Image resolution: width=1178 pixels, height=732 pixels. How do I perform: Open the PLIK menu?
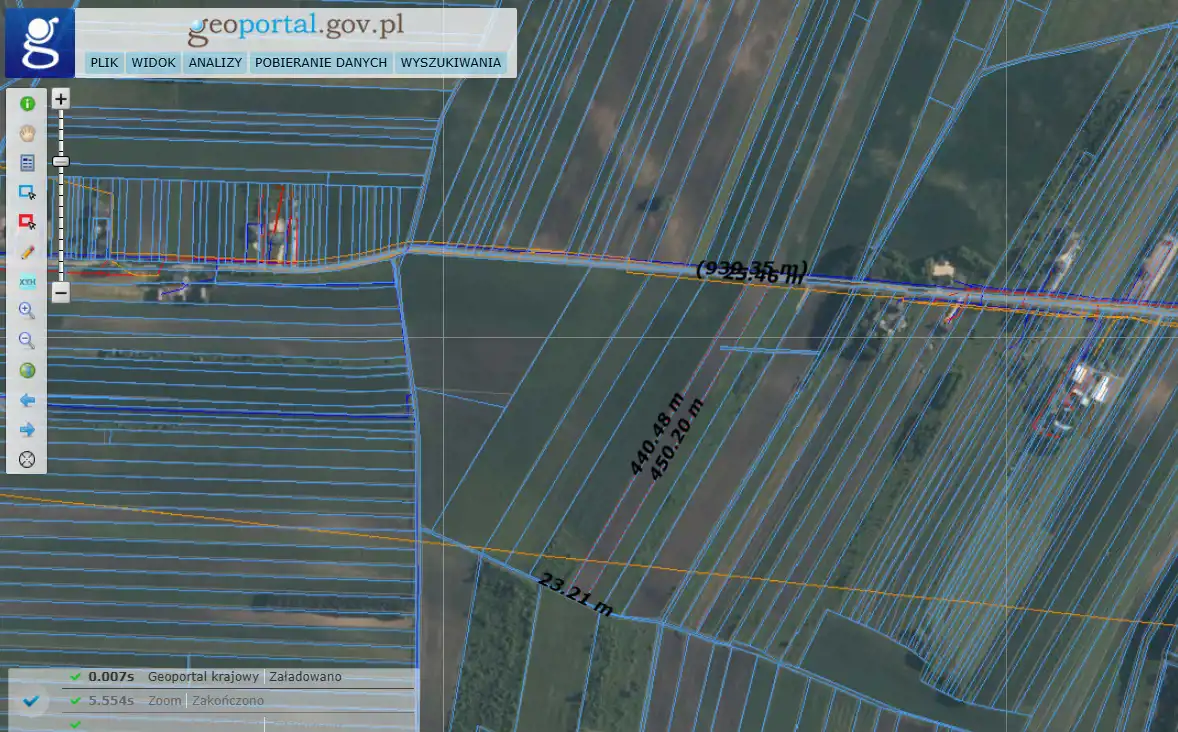pyautogui.click(x=104, y=63)
